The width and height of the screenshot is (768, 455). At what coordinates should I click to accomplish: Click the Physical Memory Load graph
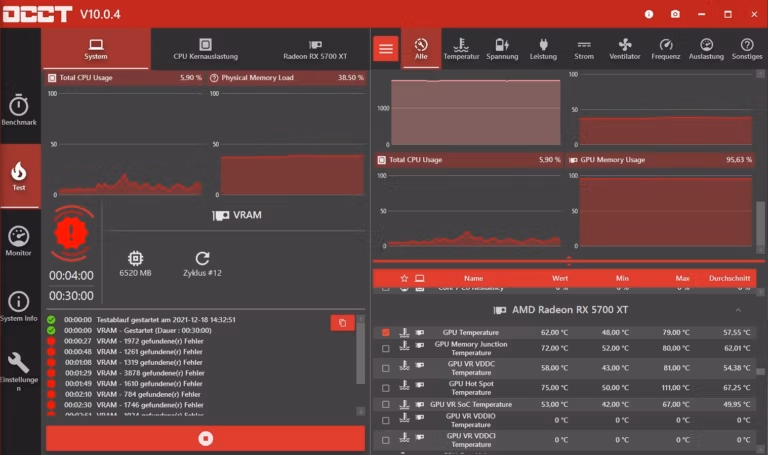[289, 144]
